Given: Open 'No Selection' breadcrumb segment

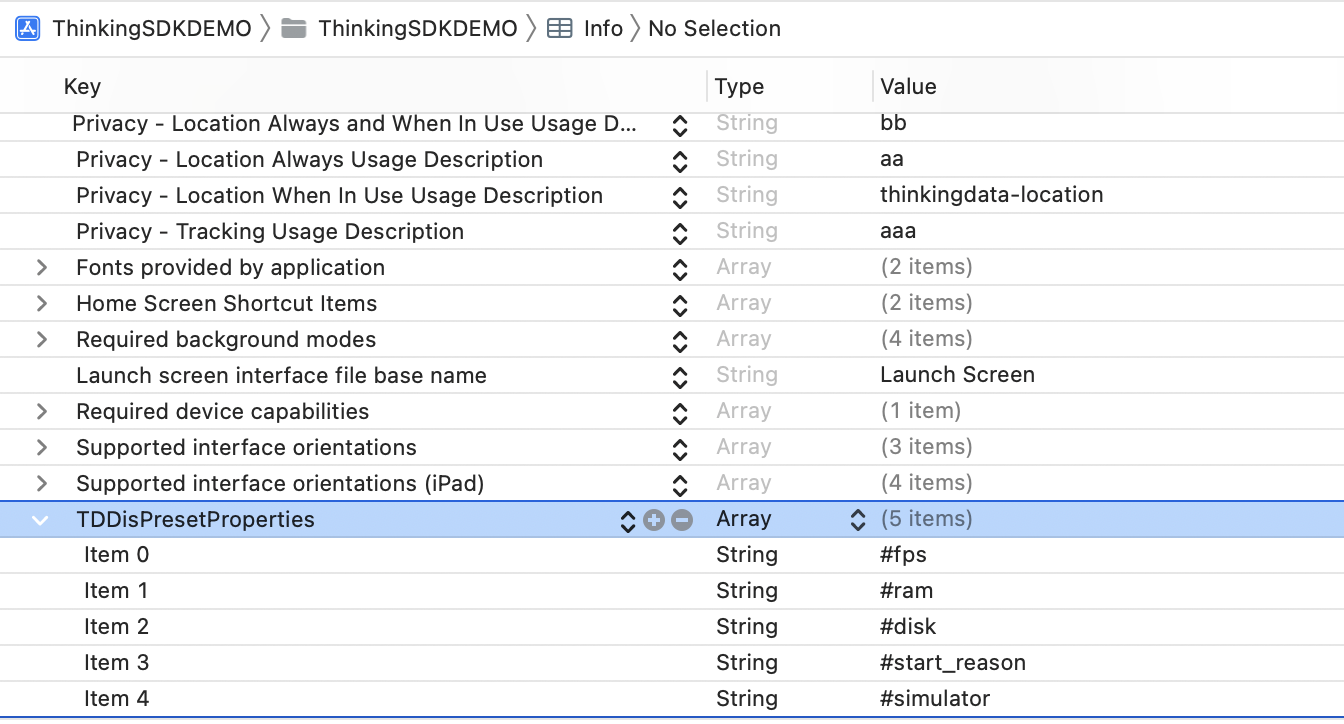Looking at the screenshot, I should [x=714, y=28].
